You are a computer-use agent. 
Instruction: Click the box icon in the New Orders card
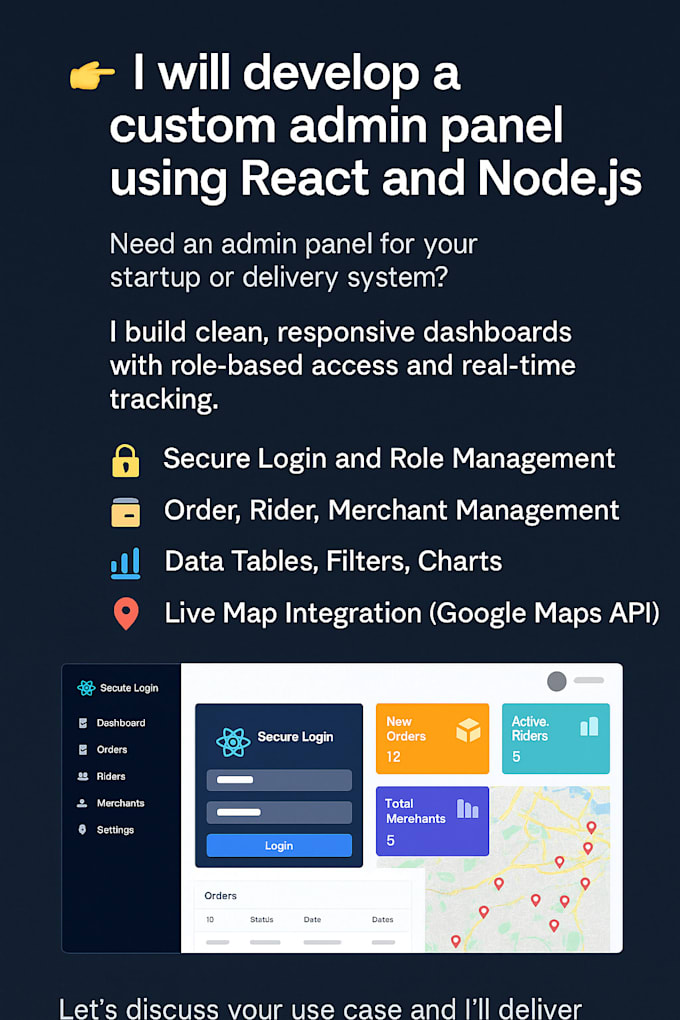tap(468, 731)
